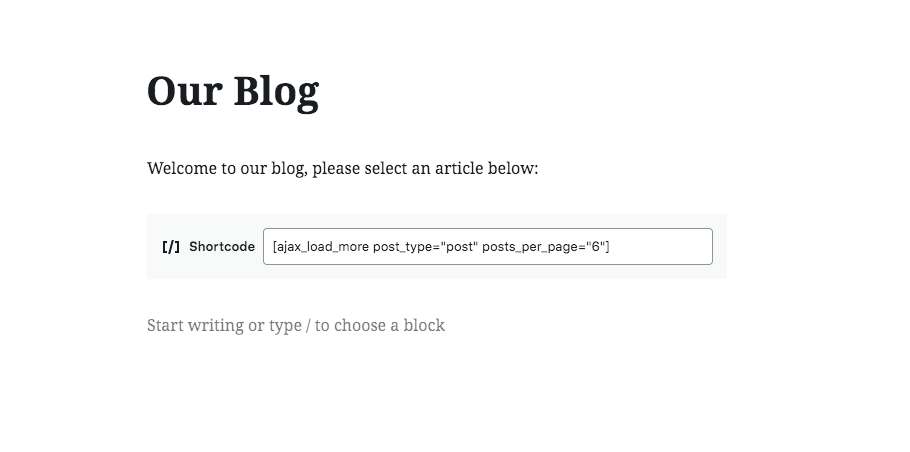Click empty space inside shortcode field

tap(662, 247)
